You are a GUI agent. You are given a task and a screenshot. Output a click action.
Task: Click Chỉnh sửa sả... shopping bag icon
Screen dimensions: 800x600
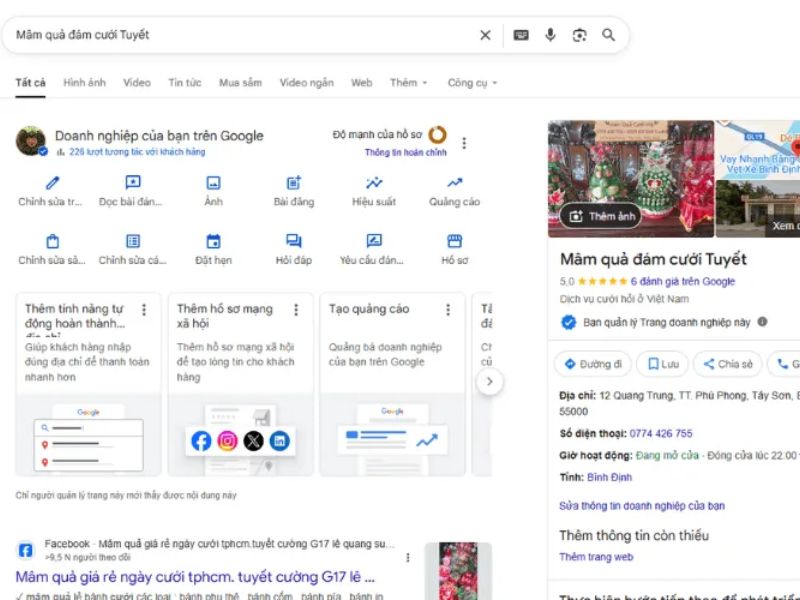pos(53,241)
